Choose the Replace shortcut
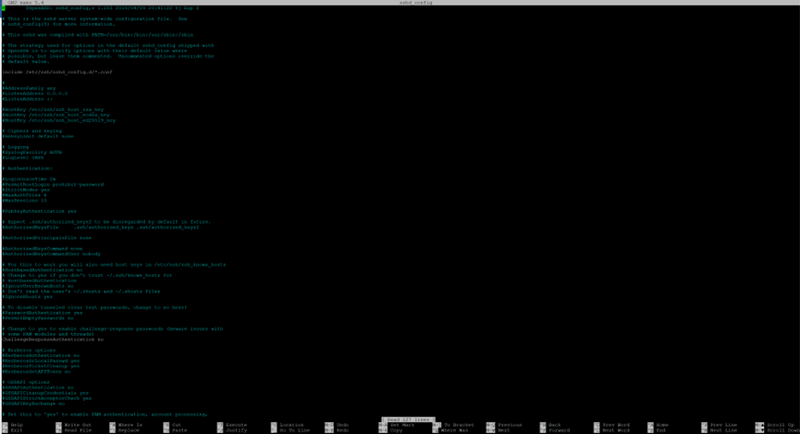The height and width of the screenshot is (434, 800). coord(128,429)
